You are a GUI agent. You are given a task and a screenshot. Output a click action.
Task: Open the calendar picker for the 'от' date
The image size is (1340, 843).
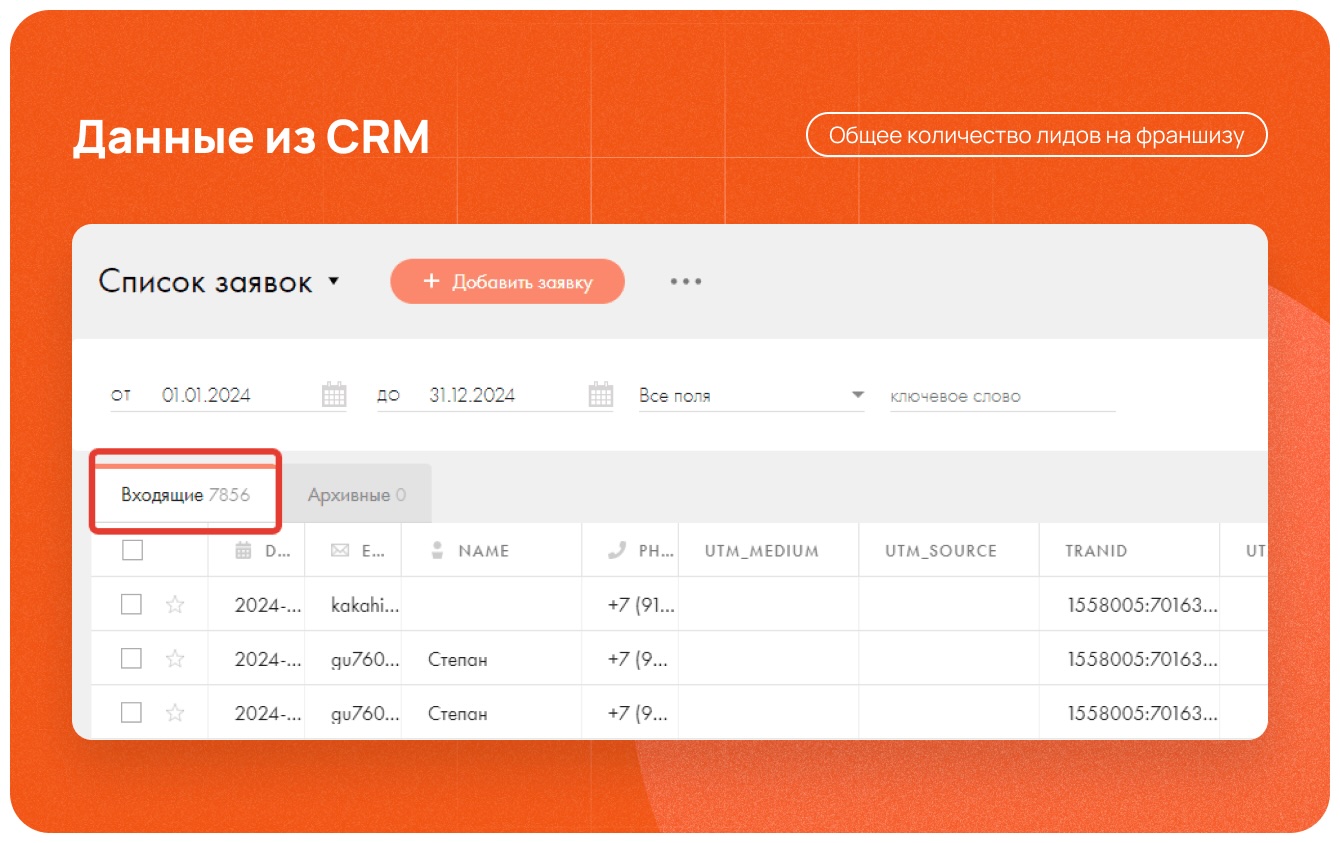(x=334, y=395)
